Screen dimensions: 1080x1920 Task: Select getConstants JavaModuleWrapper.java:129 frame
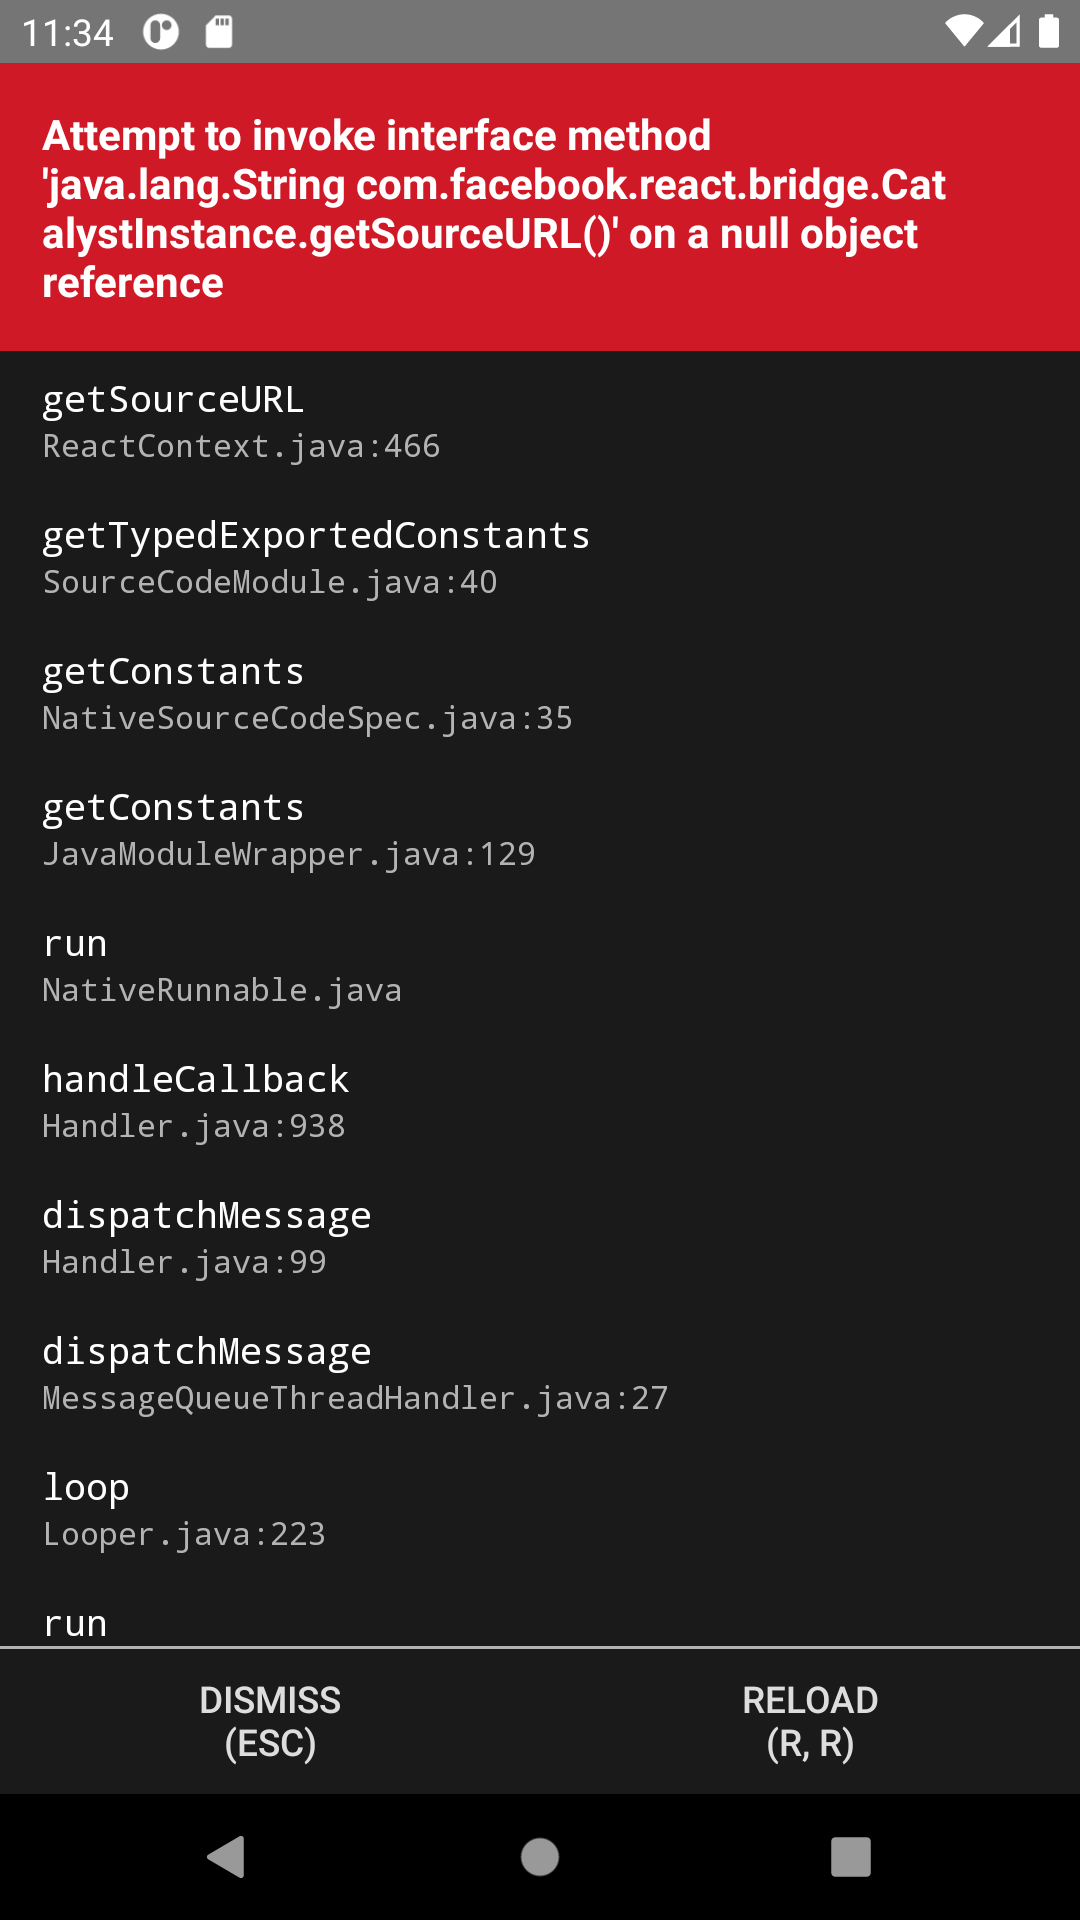point(540,829)
